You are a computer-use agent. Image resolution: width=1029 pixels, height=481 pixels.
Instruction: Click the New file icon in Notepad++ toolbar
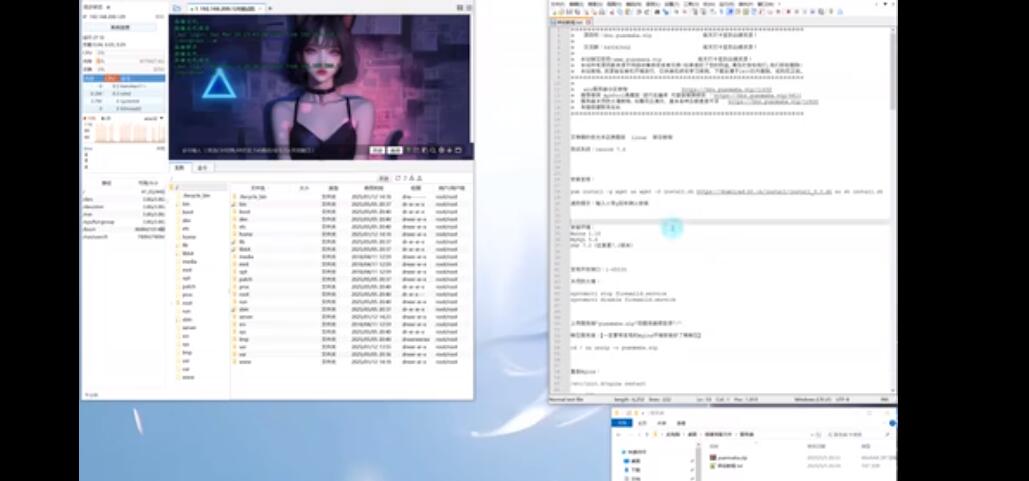(553, 12)
